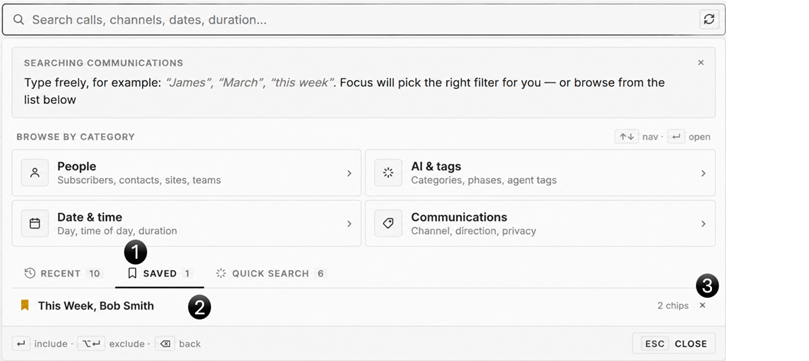This screenshot has height=361, width=809.
Task: Switch to the Recent tab
Action: click(63, 273)
